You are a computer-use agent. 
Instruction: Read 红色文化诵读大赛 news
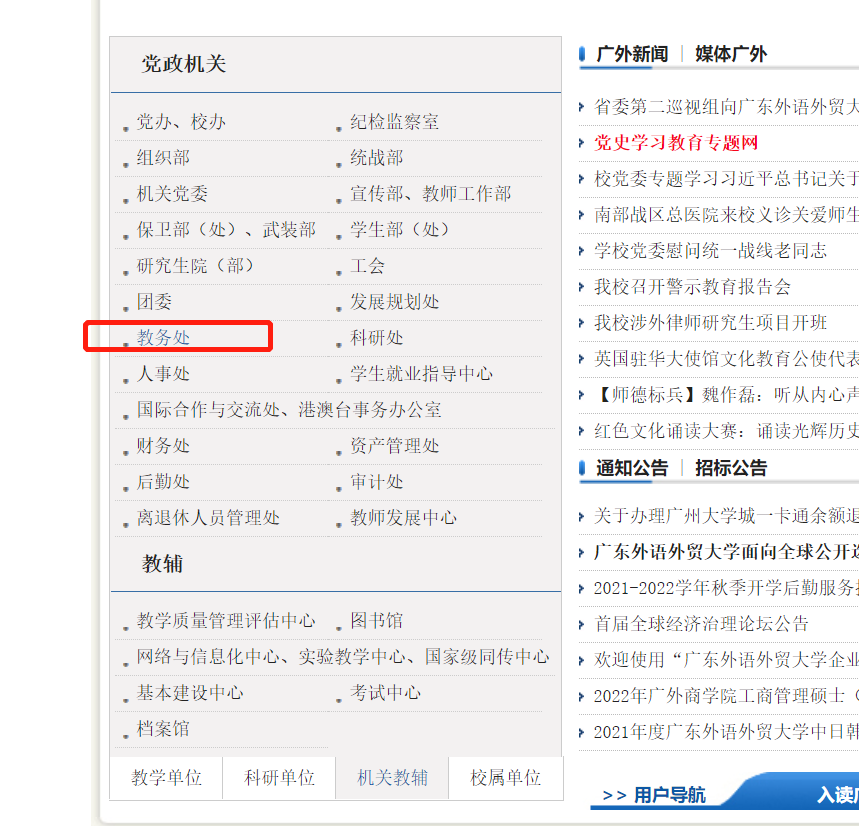pos(726,431)
